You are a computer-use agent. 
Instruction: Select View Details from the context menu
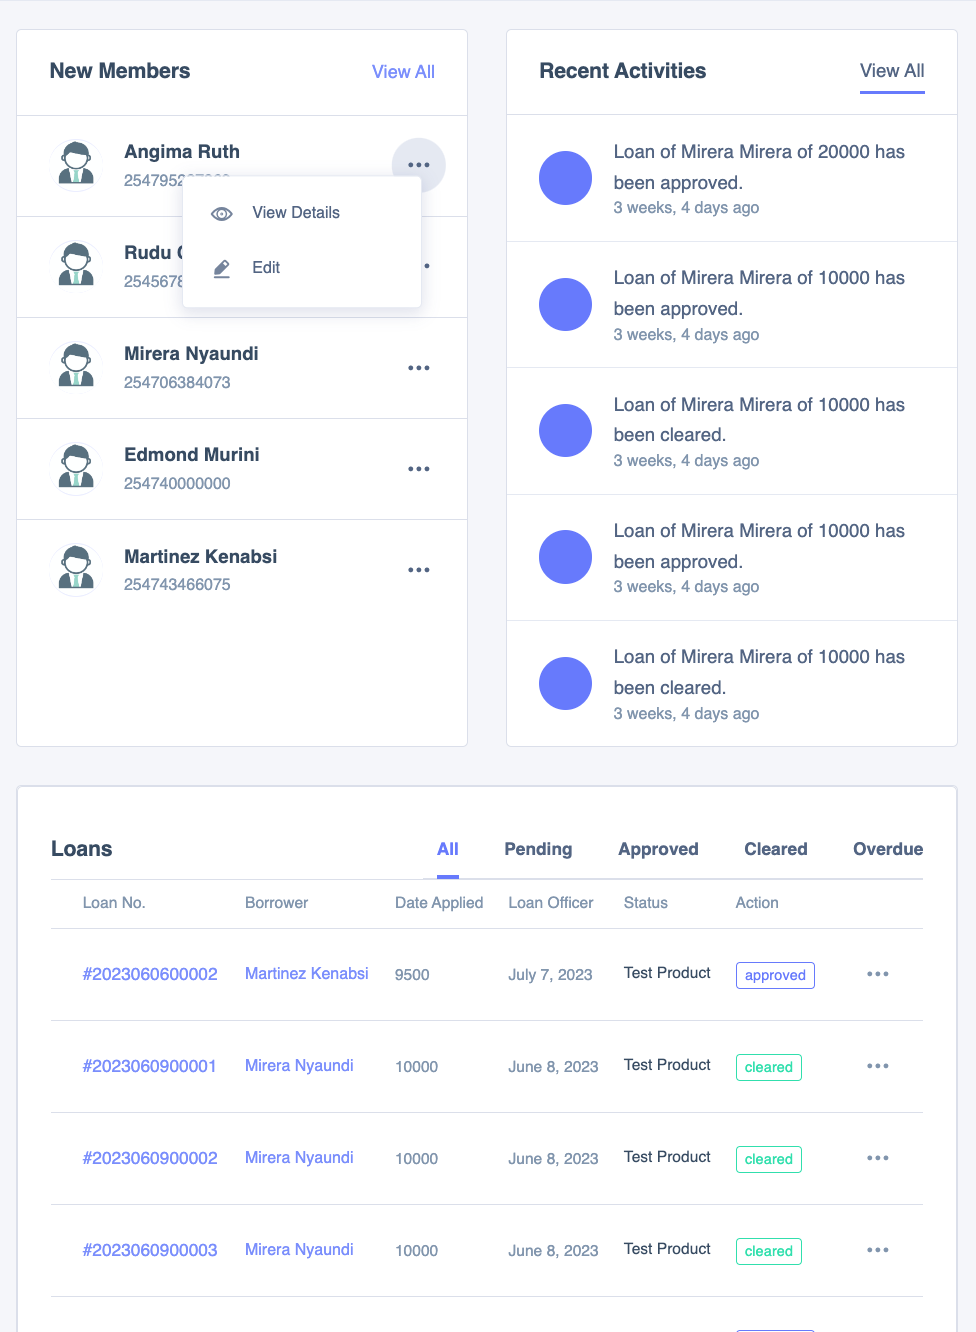click(296, 213)
